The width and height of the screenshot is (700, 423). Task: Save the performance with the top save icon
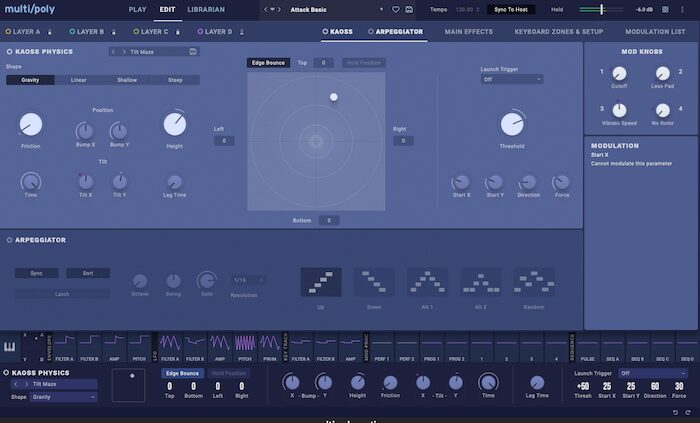tap(409, 9)
